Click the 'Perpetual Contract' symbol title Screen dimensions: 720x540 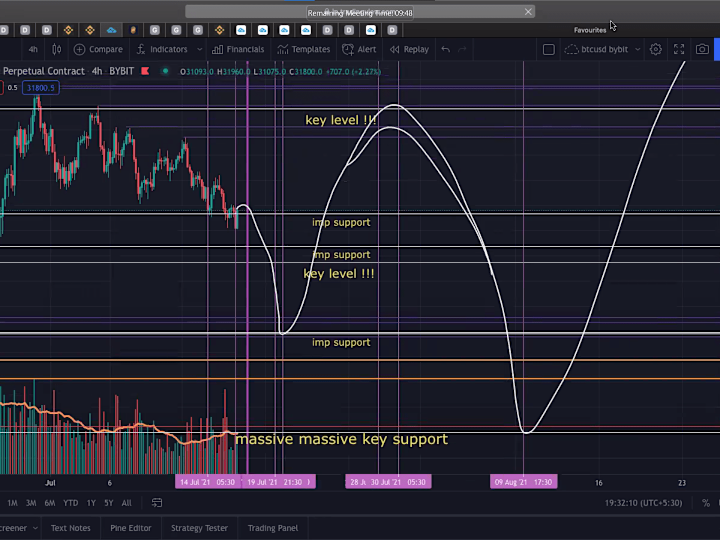44,71
